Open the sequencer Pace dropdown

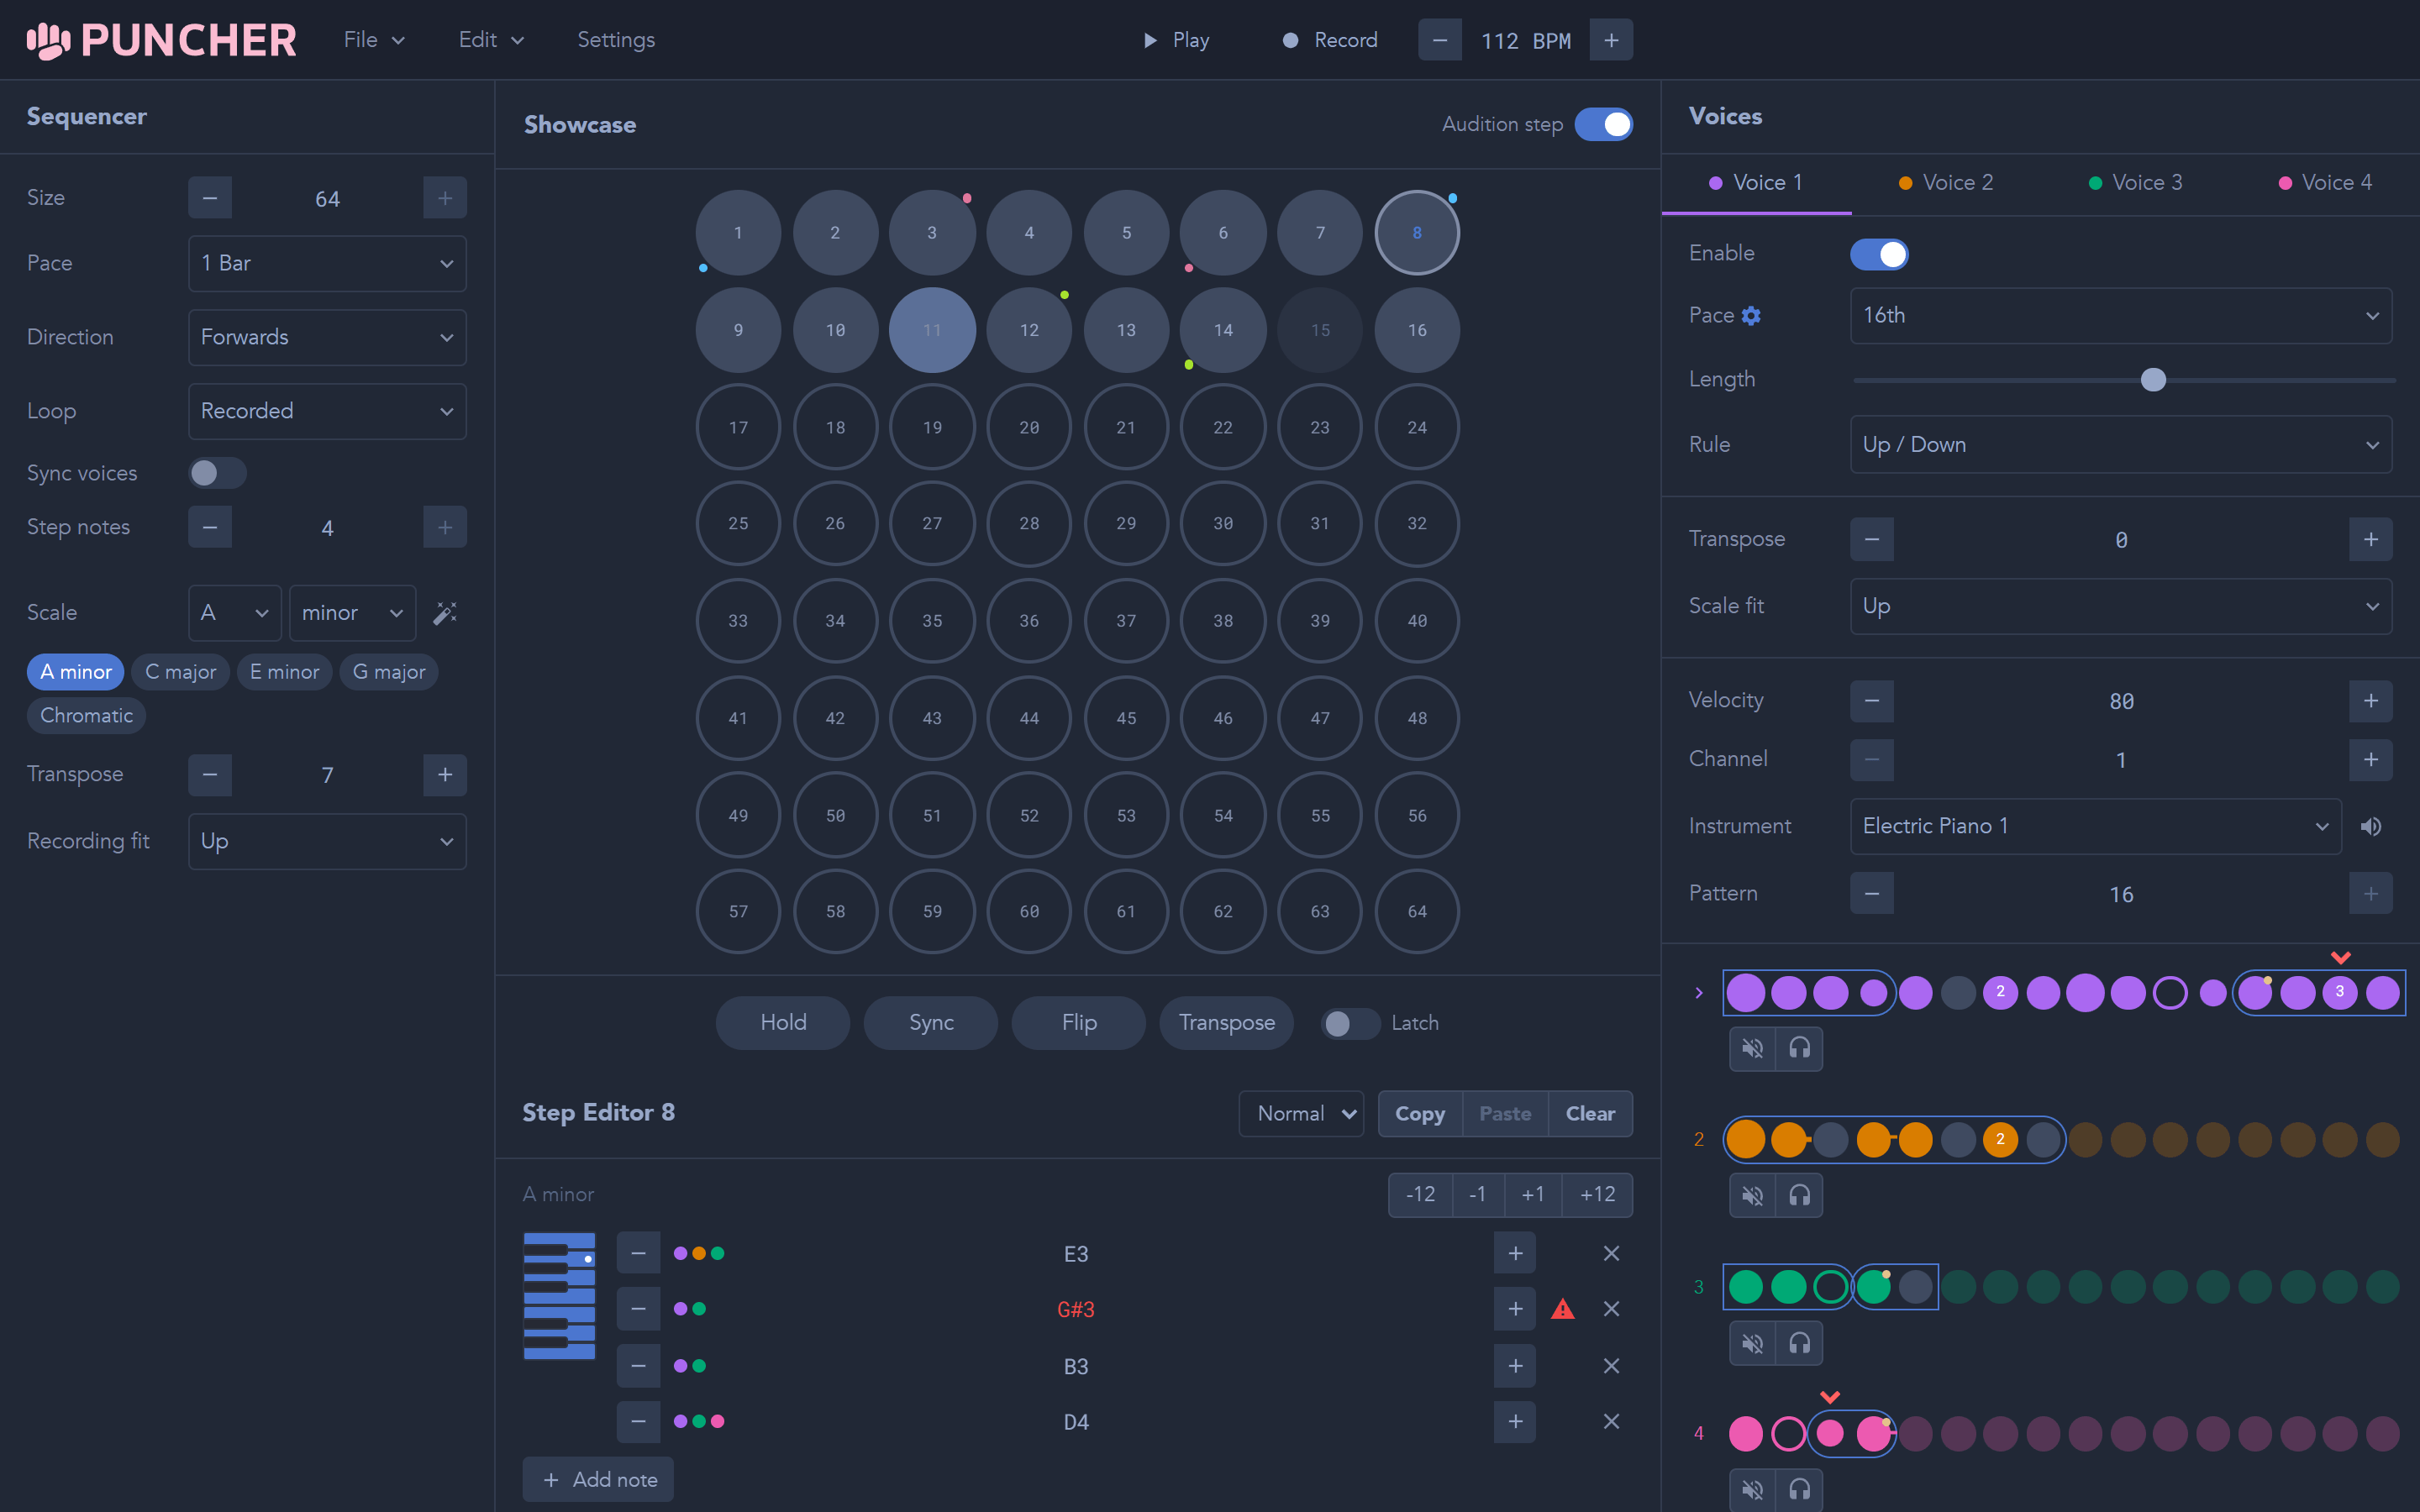[327, 264]
